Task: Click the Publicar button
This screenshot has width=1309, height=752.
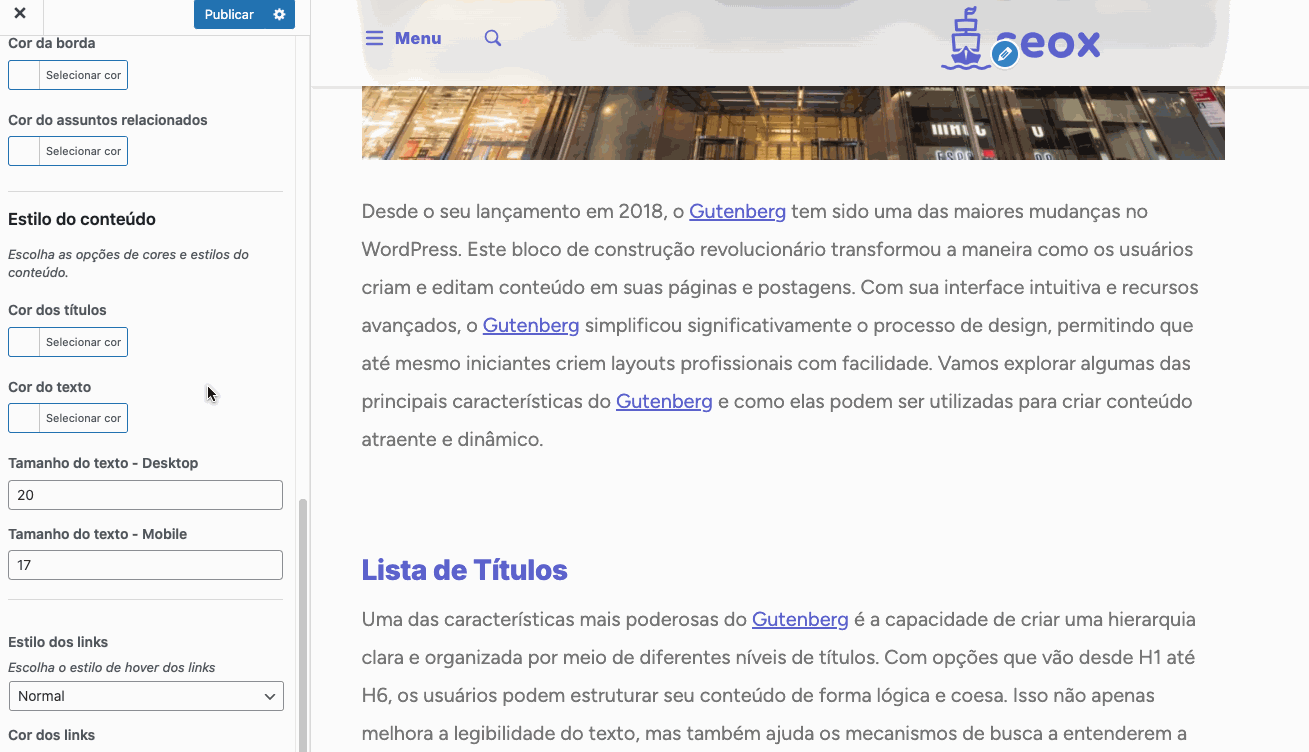Action: coord(229,14)
